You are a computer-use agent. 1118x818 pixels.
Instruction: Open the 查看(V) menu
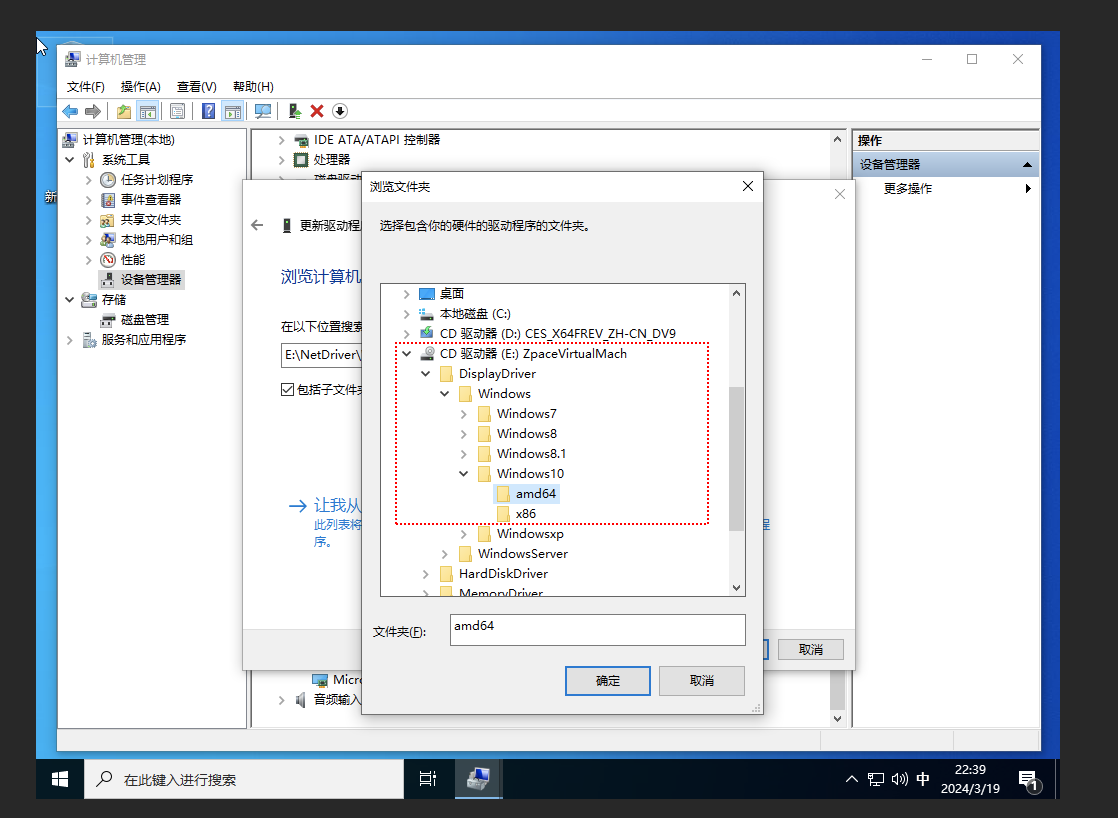coord(196,86)
